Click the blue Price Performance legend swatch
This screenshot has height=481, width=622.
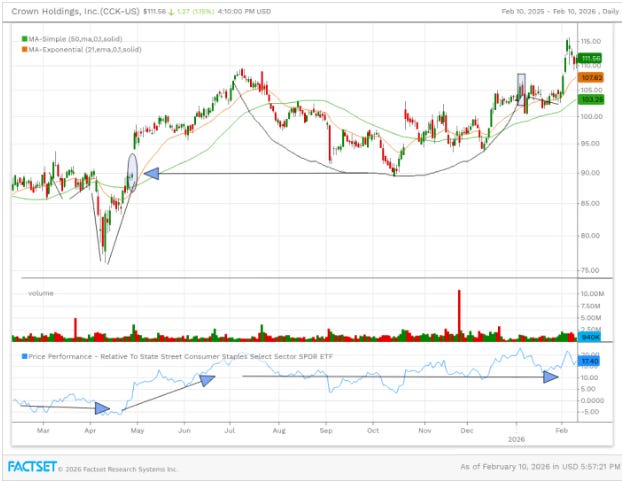pyautogui.click(x=24, y=356)
